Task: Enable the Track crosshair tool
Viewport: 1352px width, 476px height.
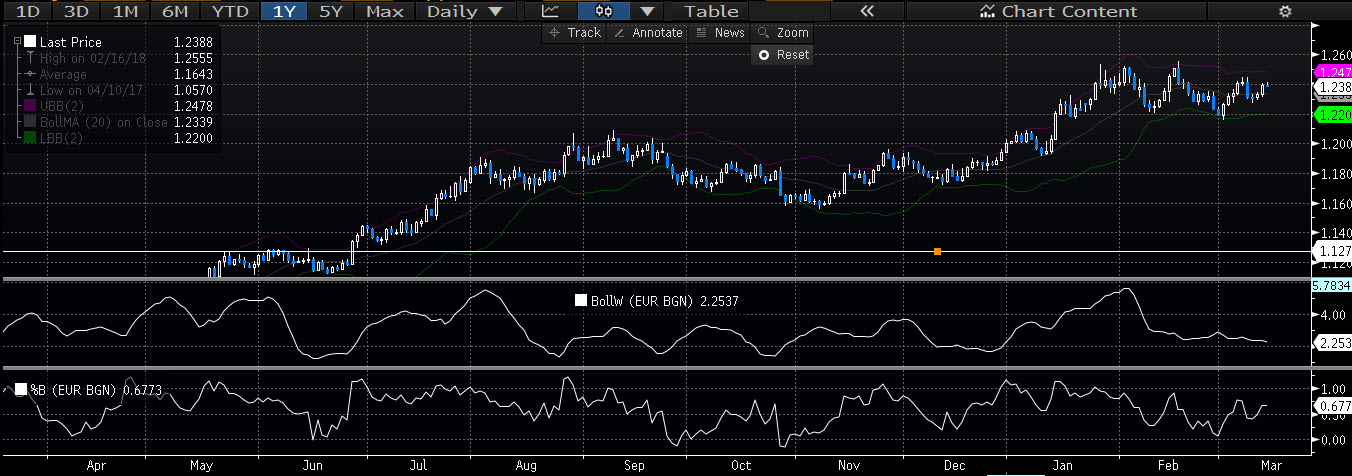Action: click(574, 33)
